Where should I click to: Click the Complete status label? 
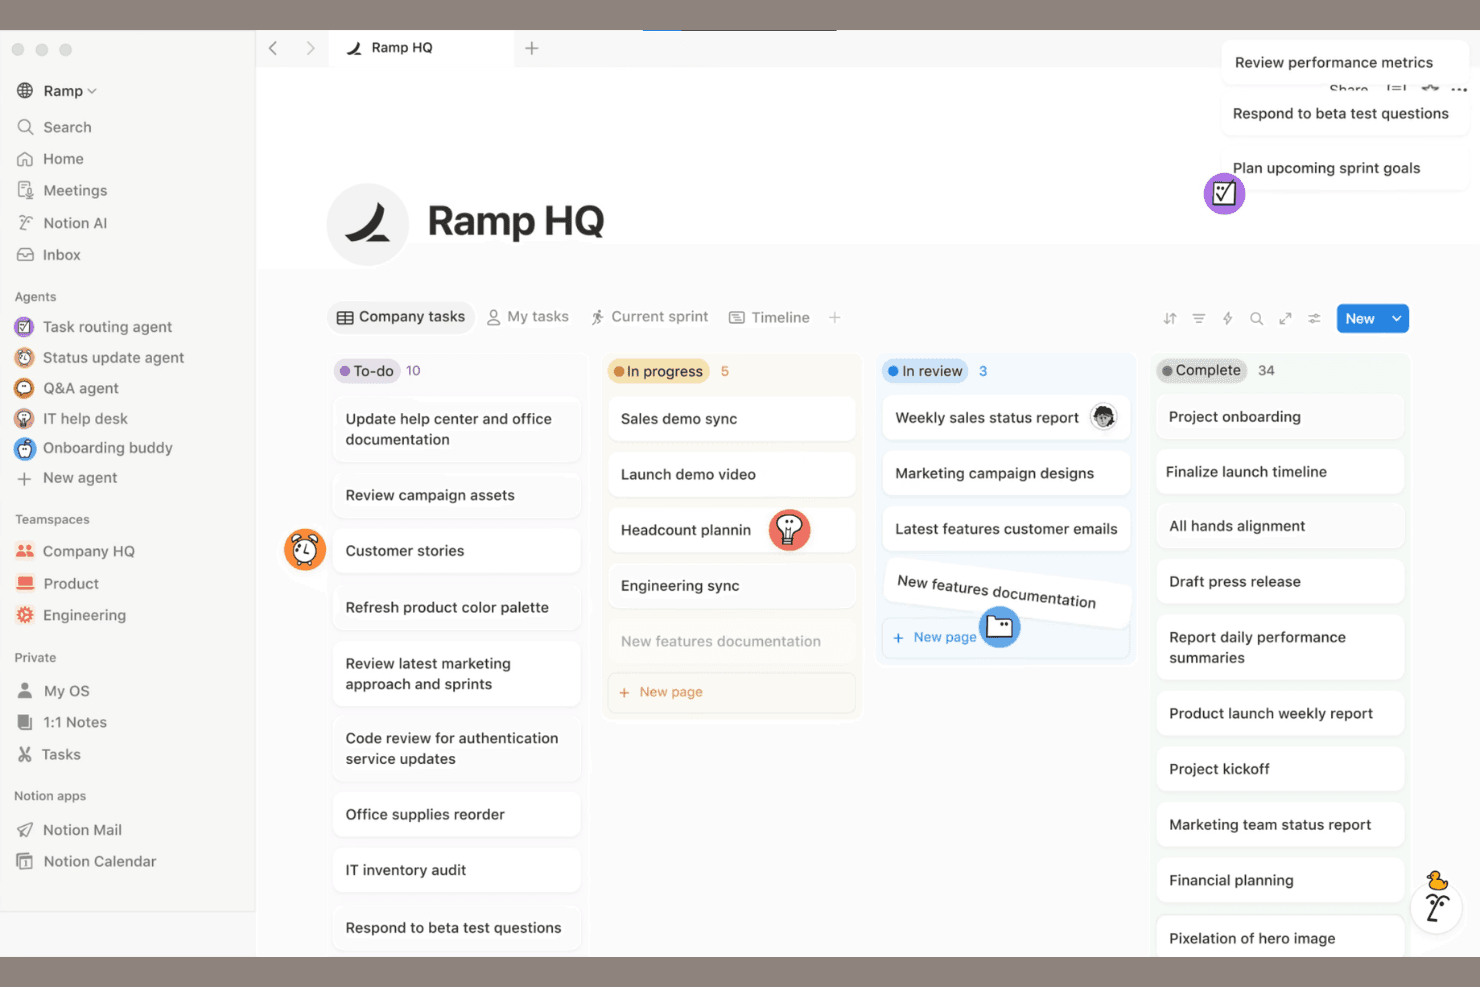point(1202,370)
